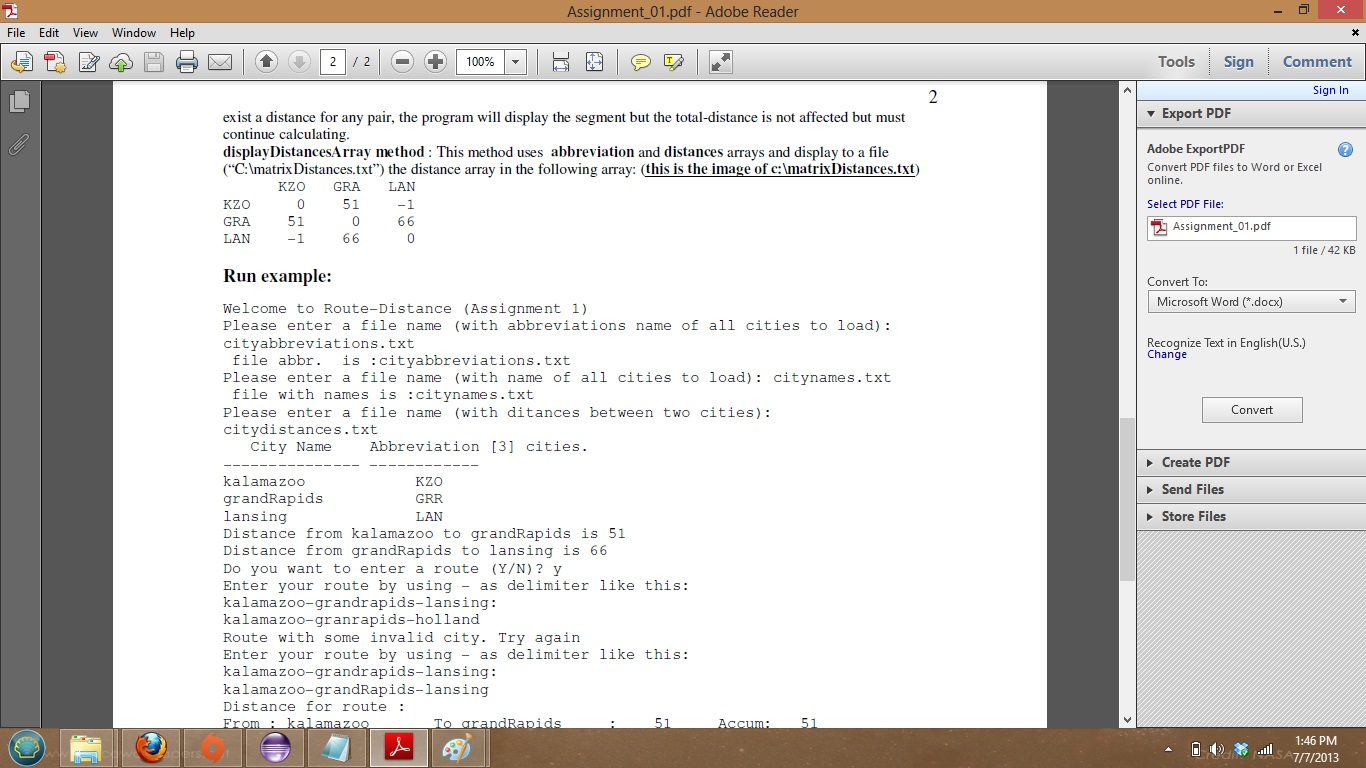Open the zoom level dropdown arrow
1366x768 pixels.
(x=515, y=62)
